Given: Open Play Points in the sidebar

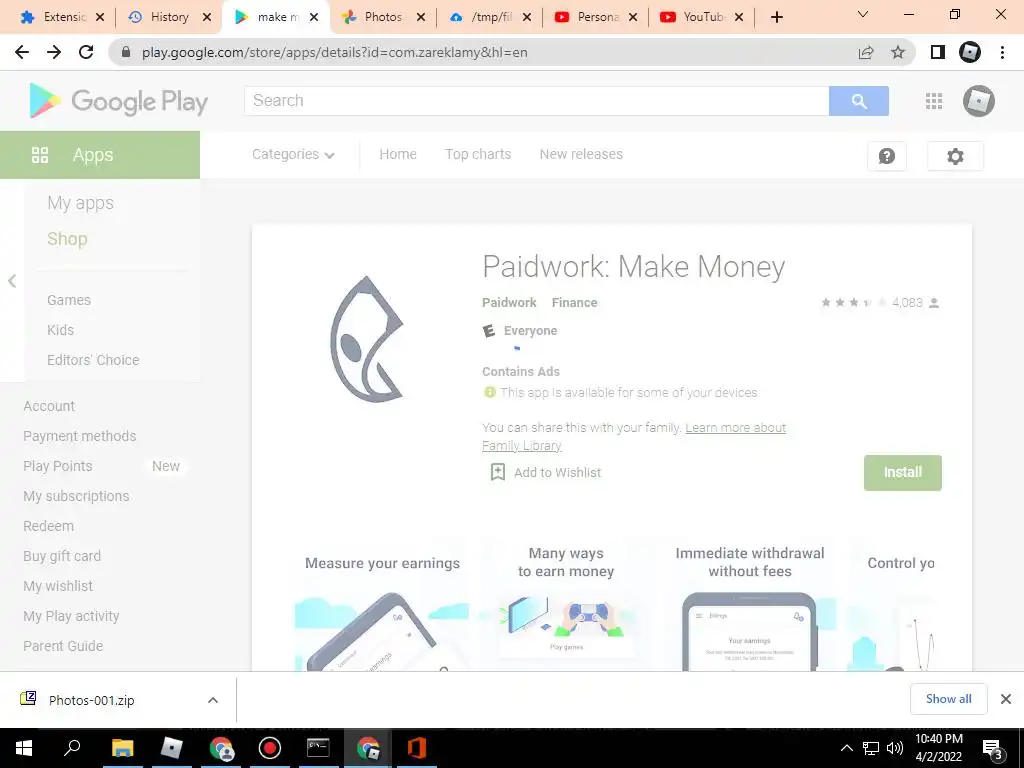Looking at the screenshot, I should coord(57,466).
